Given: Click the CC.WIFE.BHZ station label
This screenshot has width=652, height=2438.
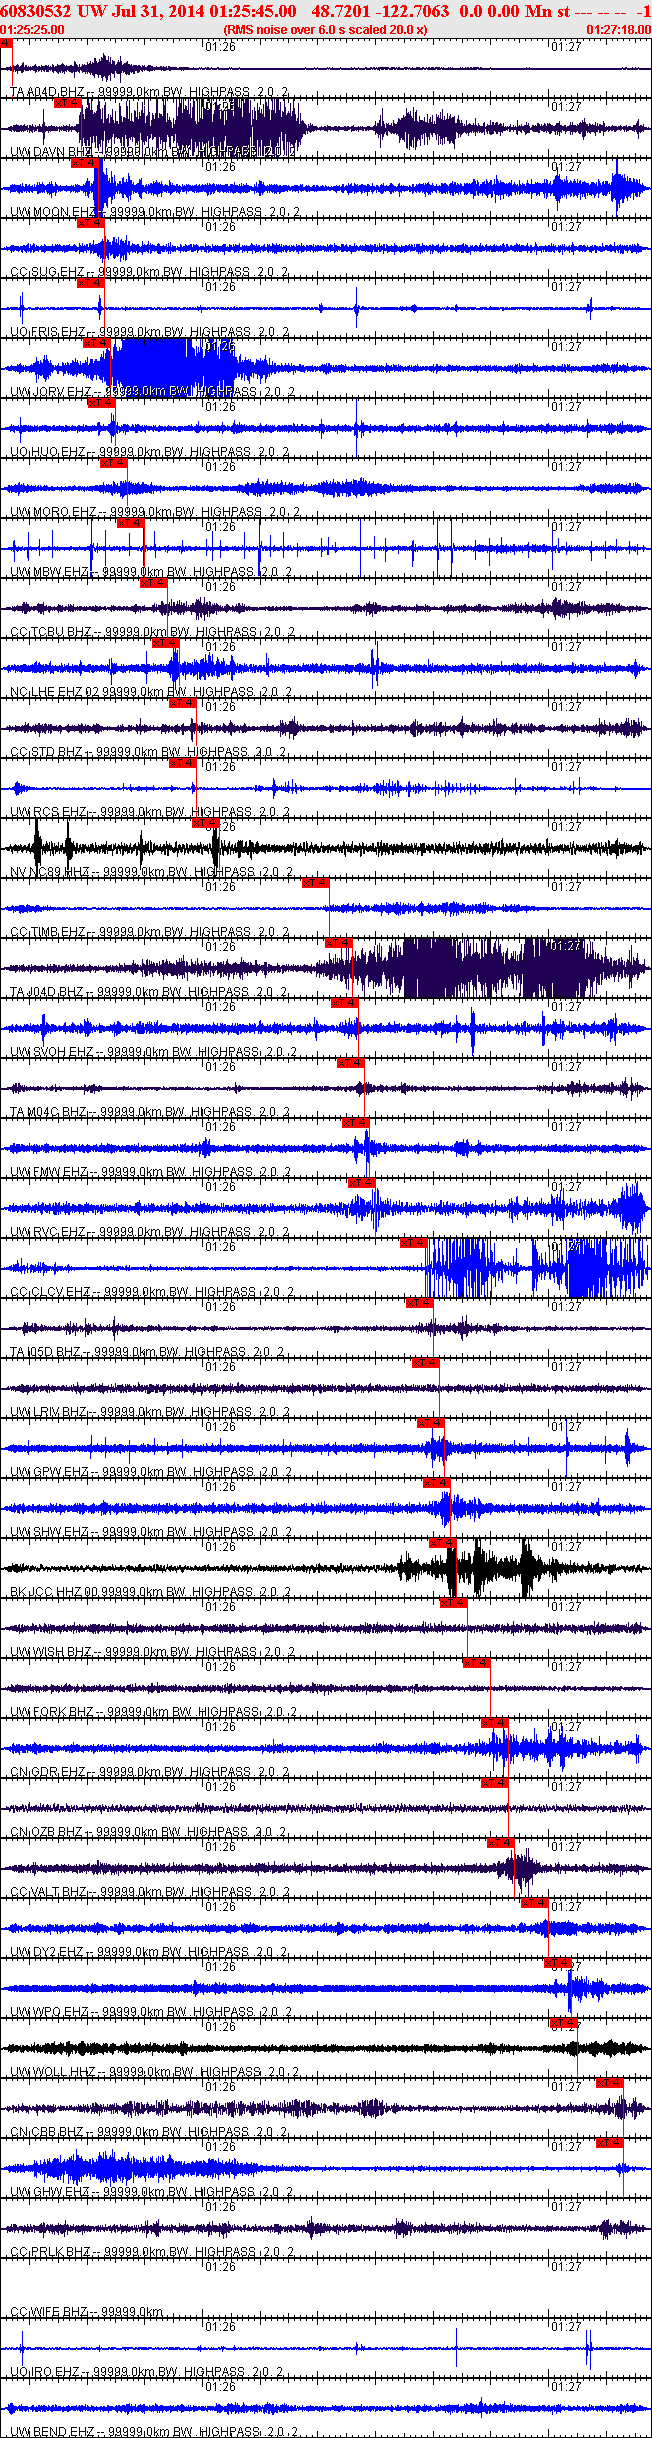Looking at the screenshot, I should tap(50, 2312).
